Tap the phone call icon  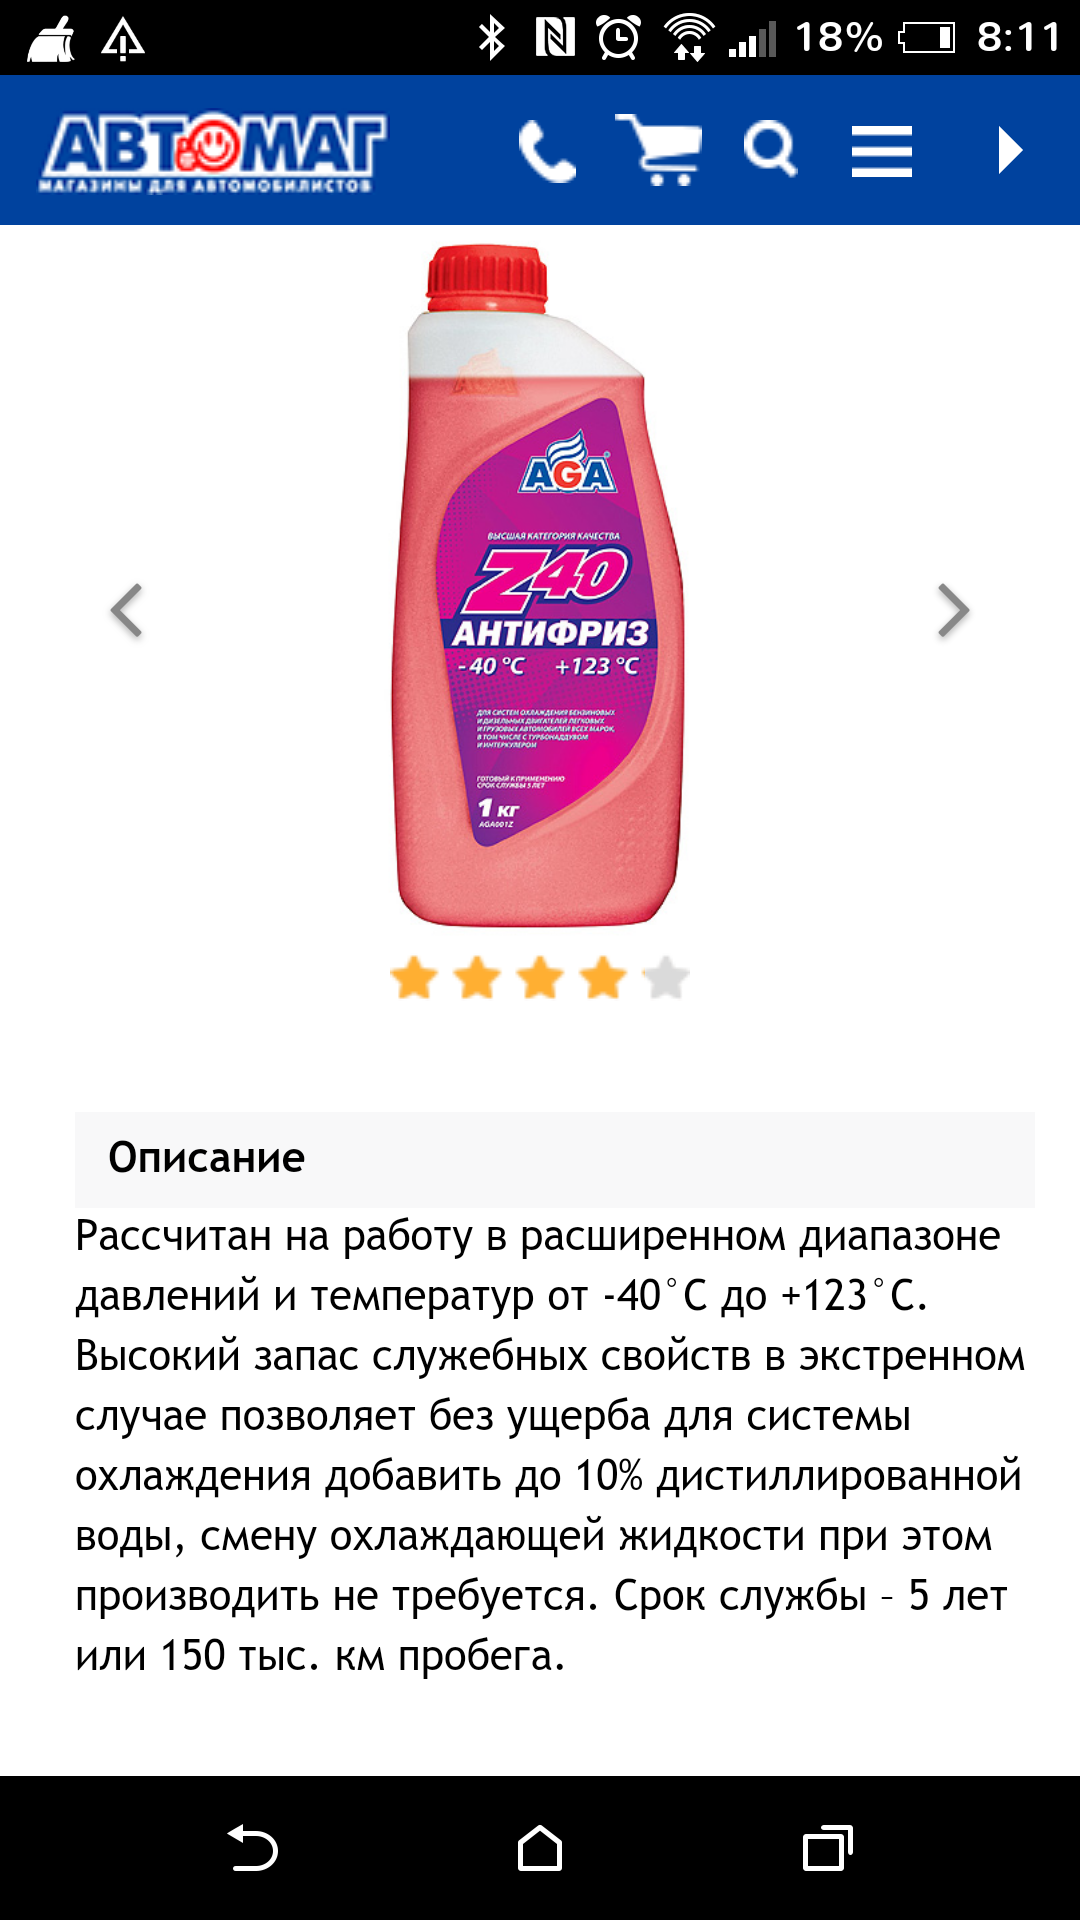pos(548,152)
